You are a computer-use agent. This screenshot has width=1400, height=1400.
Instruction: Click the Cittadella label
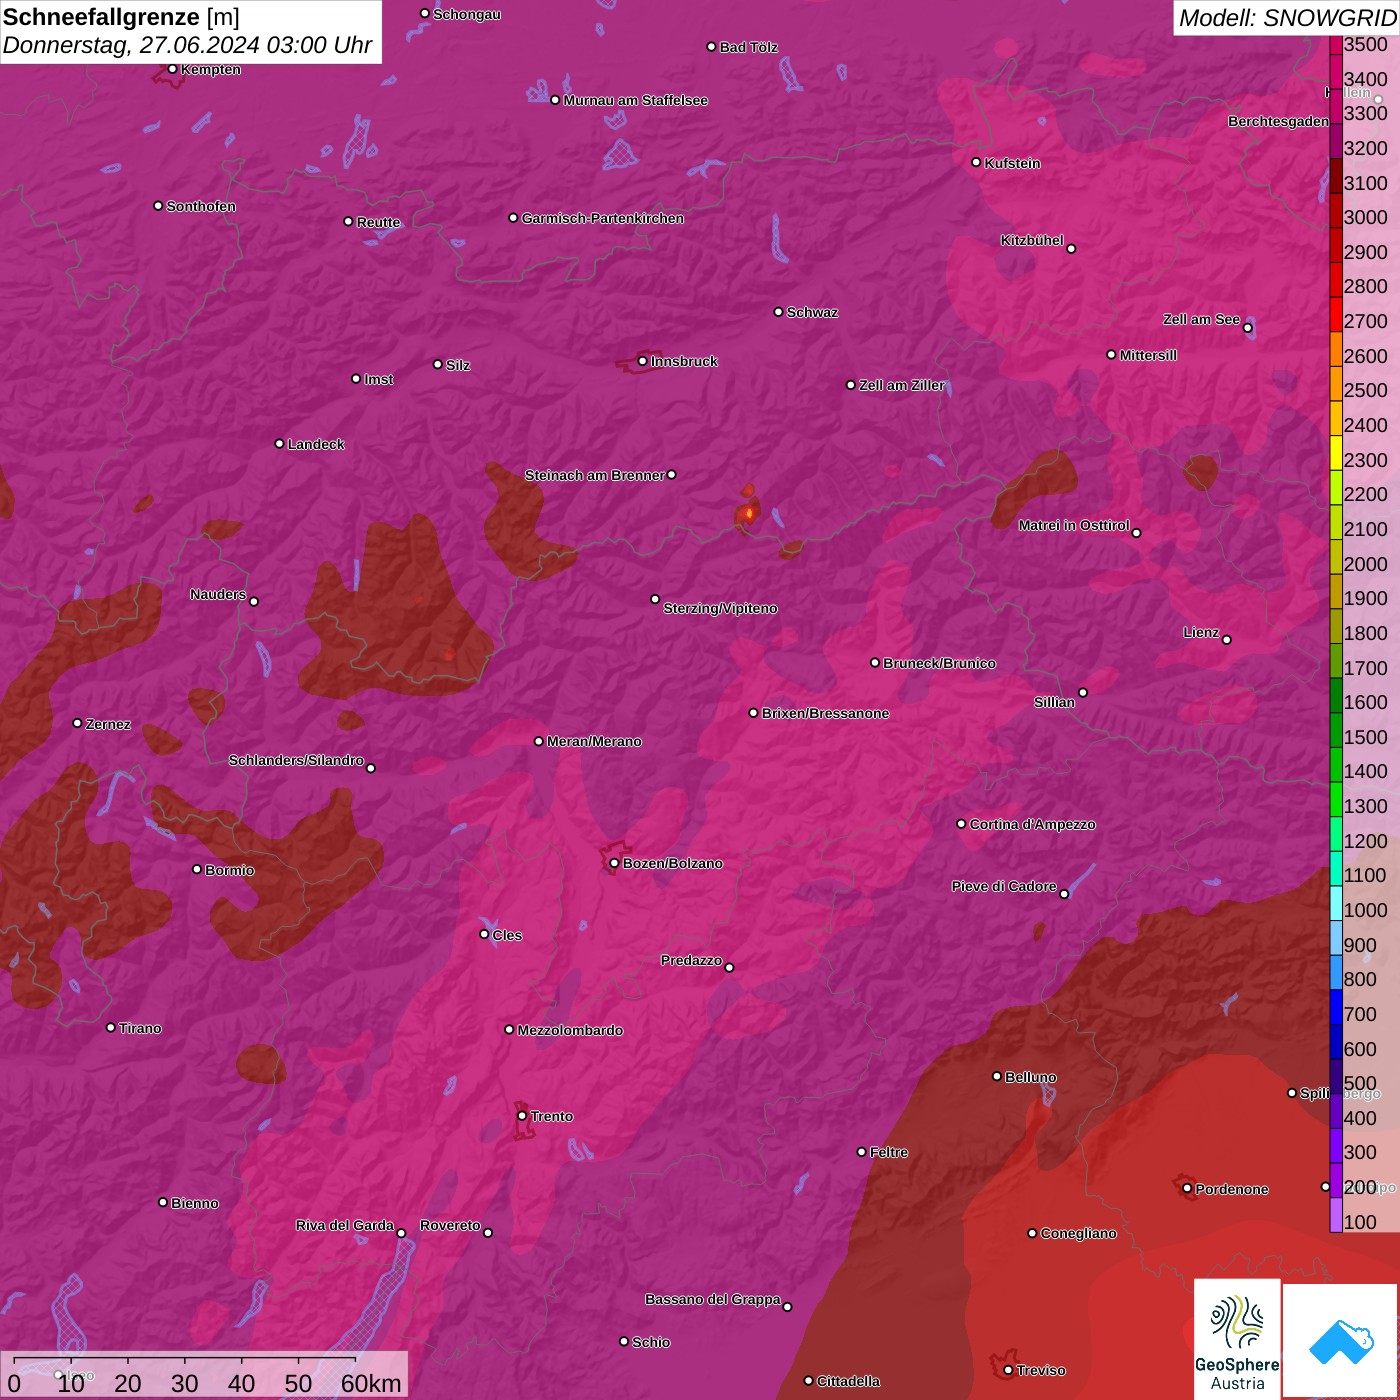coord(848,1381)
